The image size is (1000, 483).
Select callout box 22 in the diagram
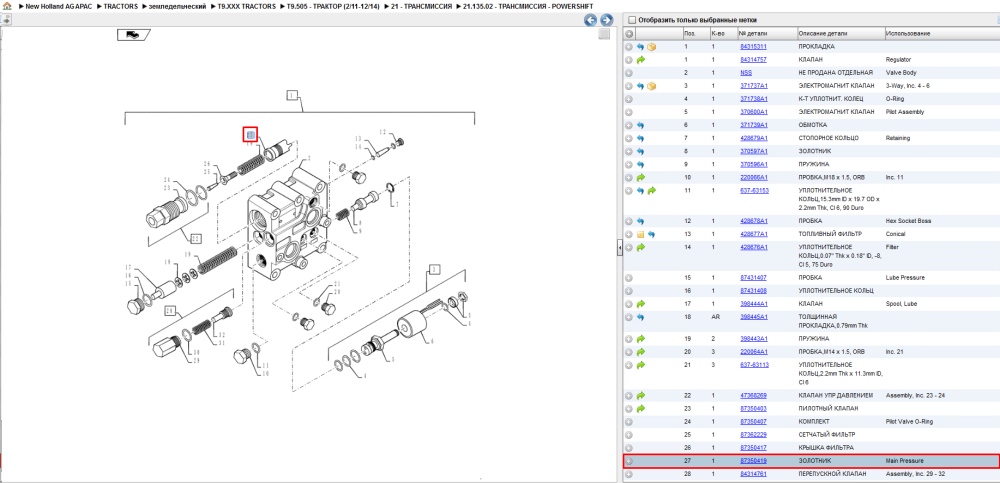pos(196,239)
